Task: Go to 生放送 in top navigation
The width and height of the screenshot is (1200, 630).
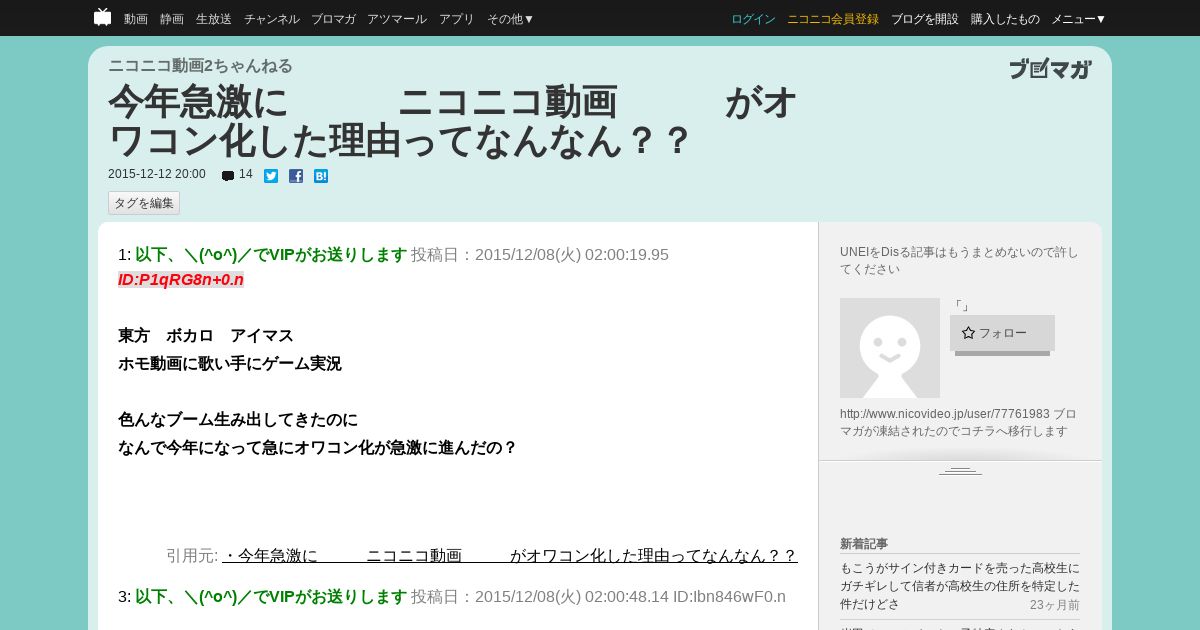Action: coord(214,19)
